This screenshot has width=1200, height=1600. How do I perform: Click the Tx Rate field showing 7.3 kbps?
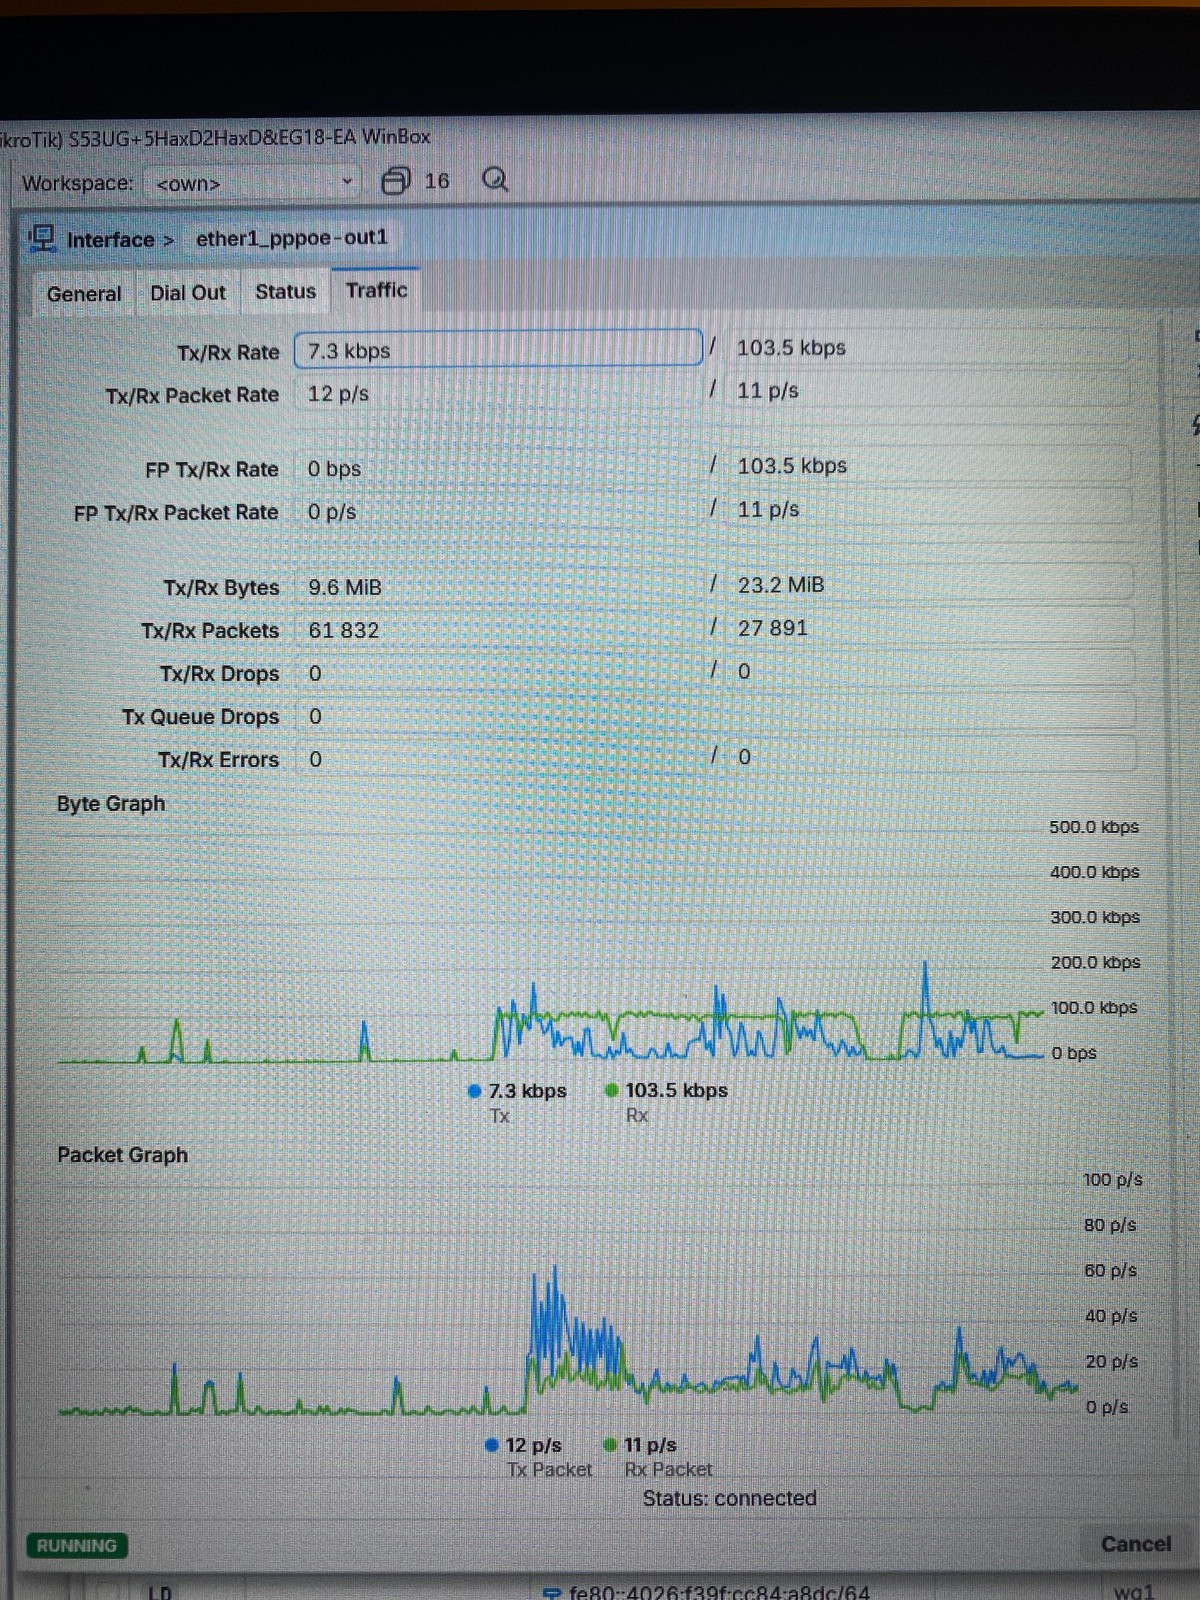click(x=498, y=350)
